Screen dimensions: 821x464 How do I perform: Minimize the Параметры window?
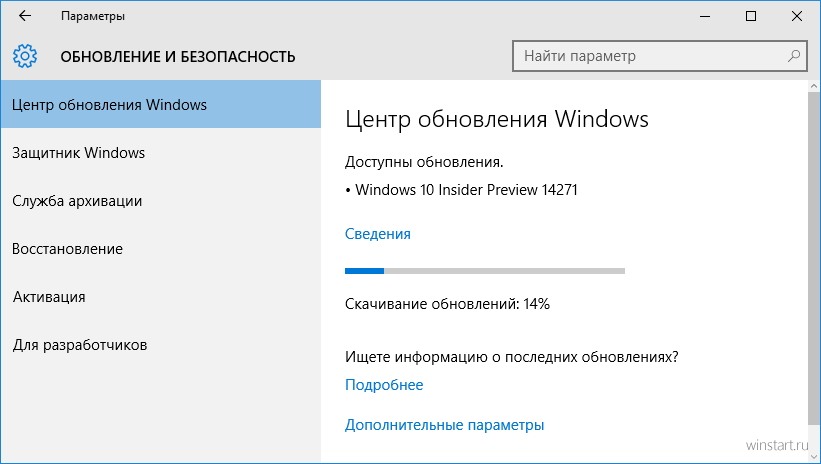coord(705,16)
